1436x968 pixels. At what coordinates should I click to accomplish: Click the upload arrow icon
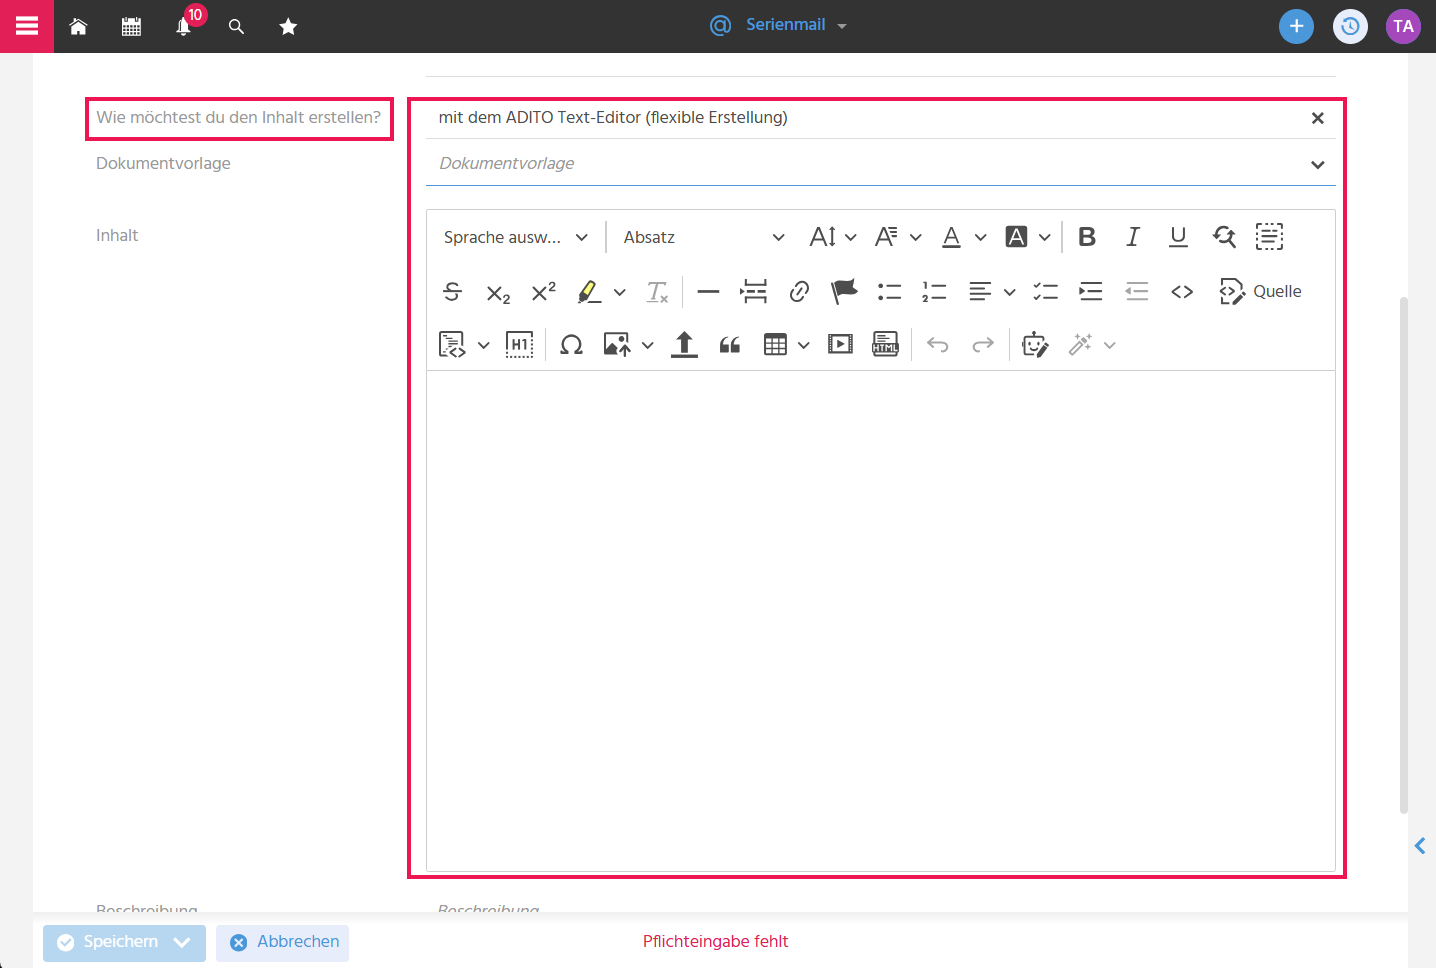point(684,345)
